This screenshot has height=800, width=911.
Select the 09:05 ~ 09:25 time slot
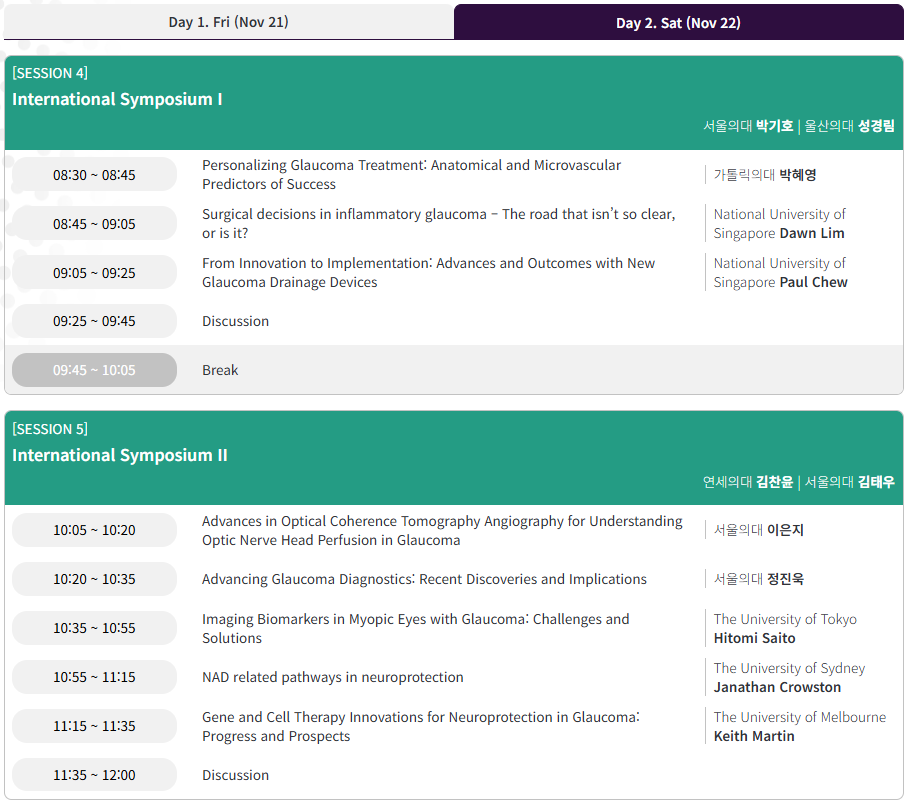tap(94, 273)
